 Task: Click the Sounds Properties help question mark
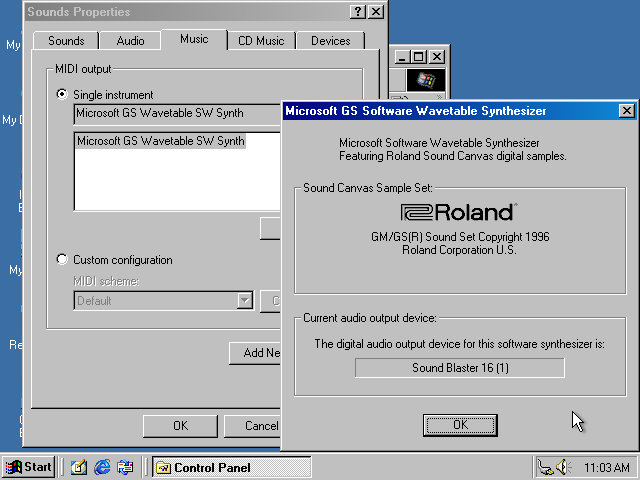tap(358, 11)
